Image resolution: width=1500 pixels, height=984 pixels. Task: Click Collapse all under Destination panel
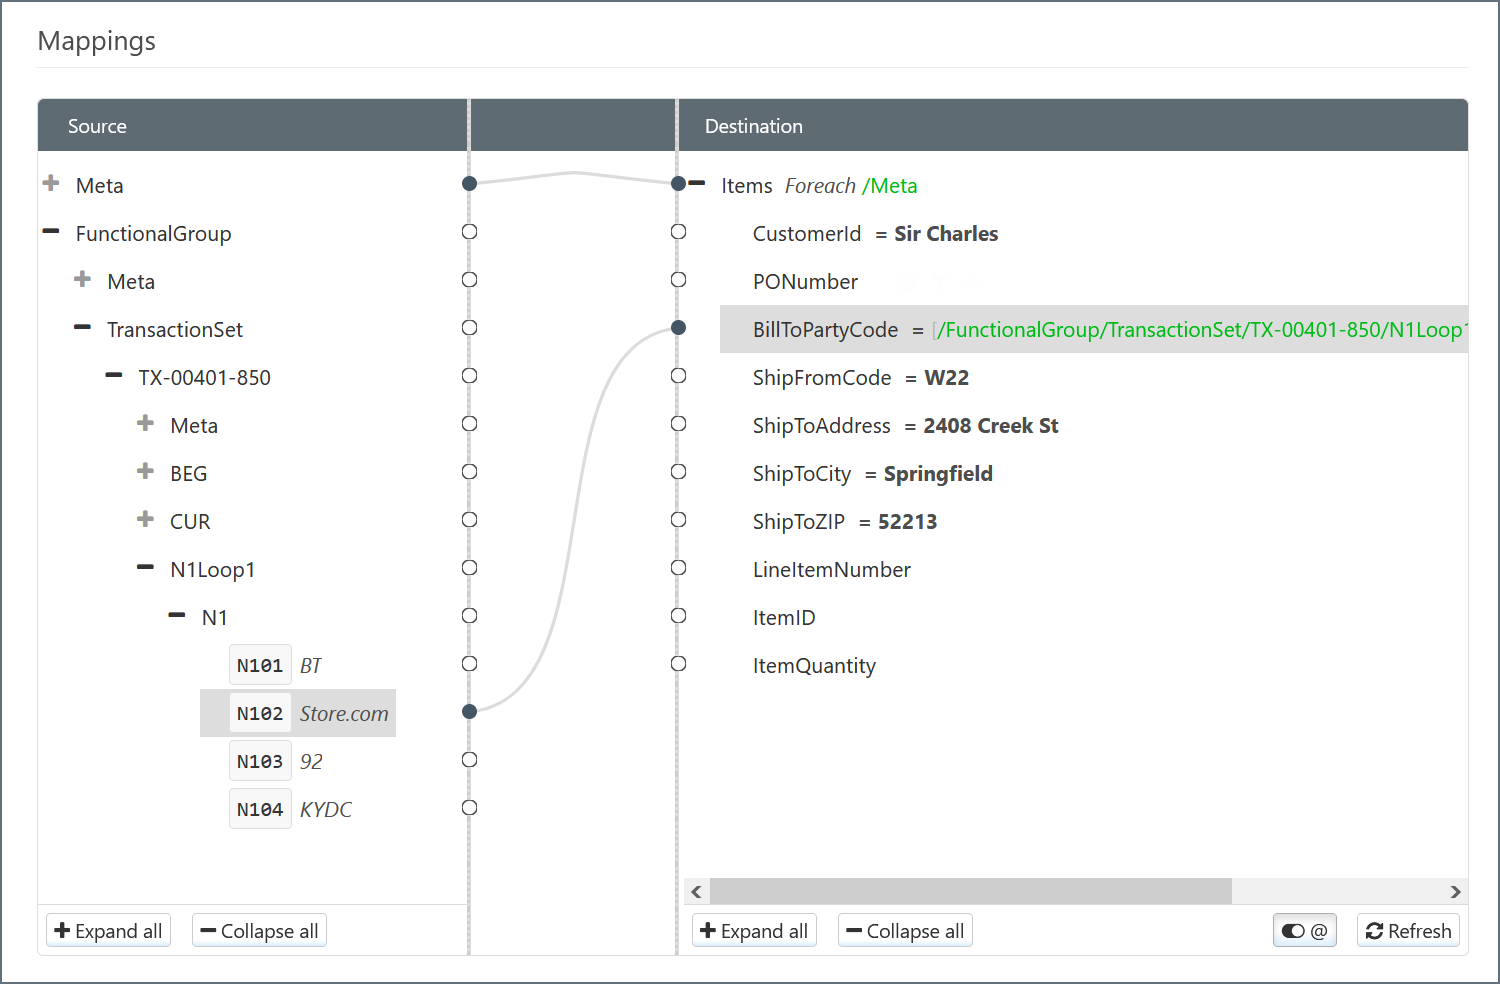click(905, 931)
